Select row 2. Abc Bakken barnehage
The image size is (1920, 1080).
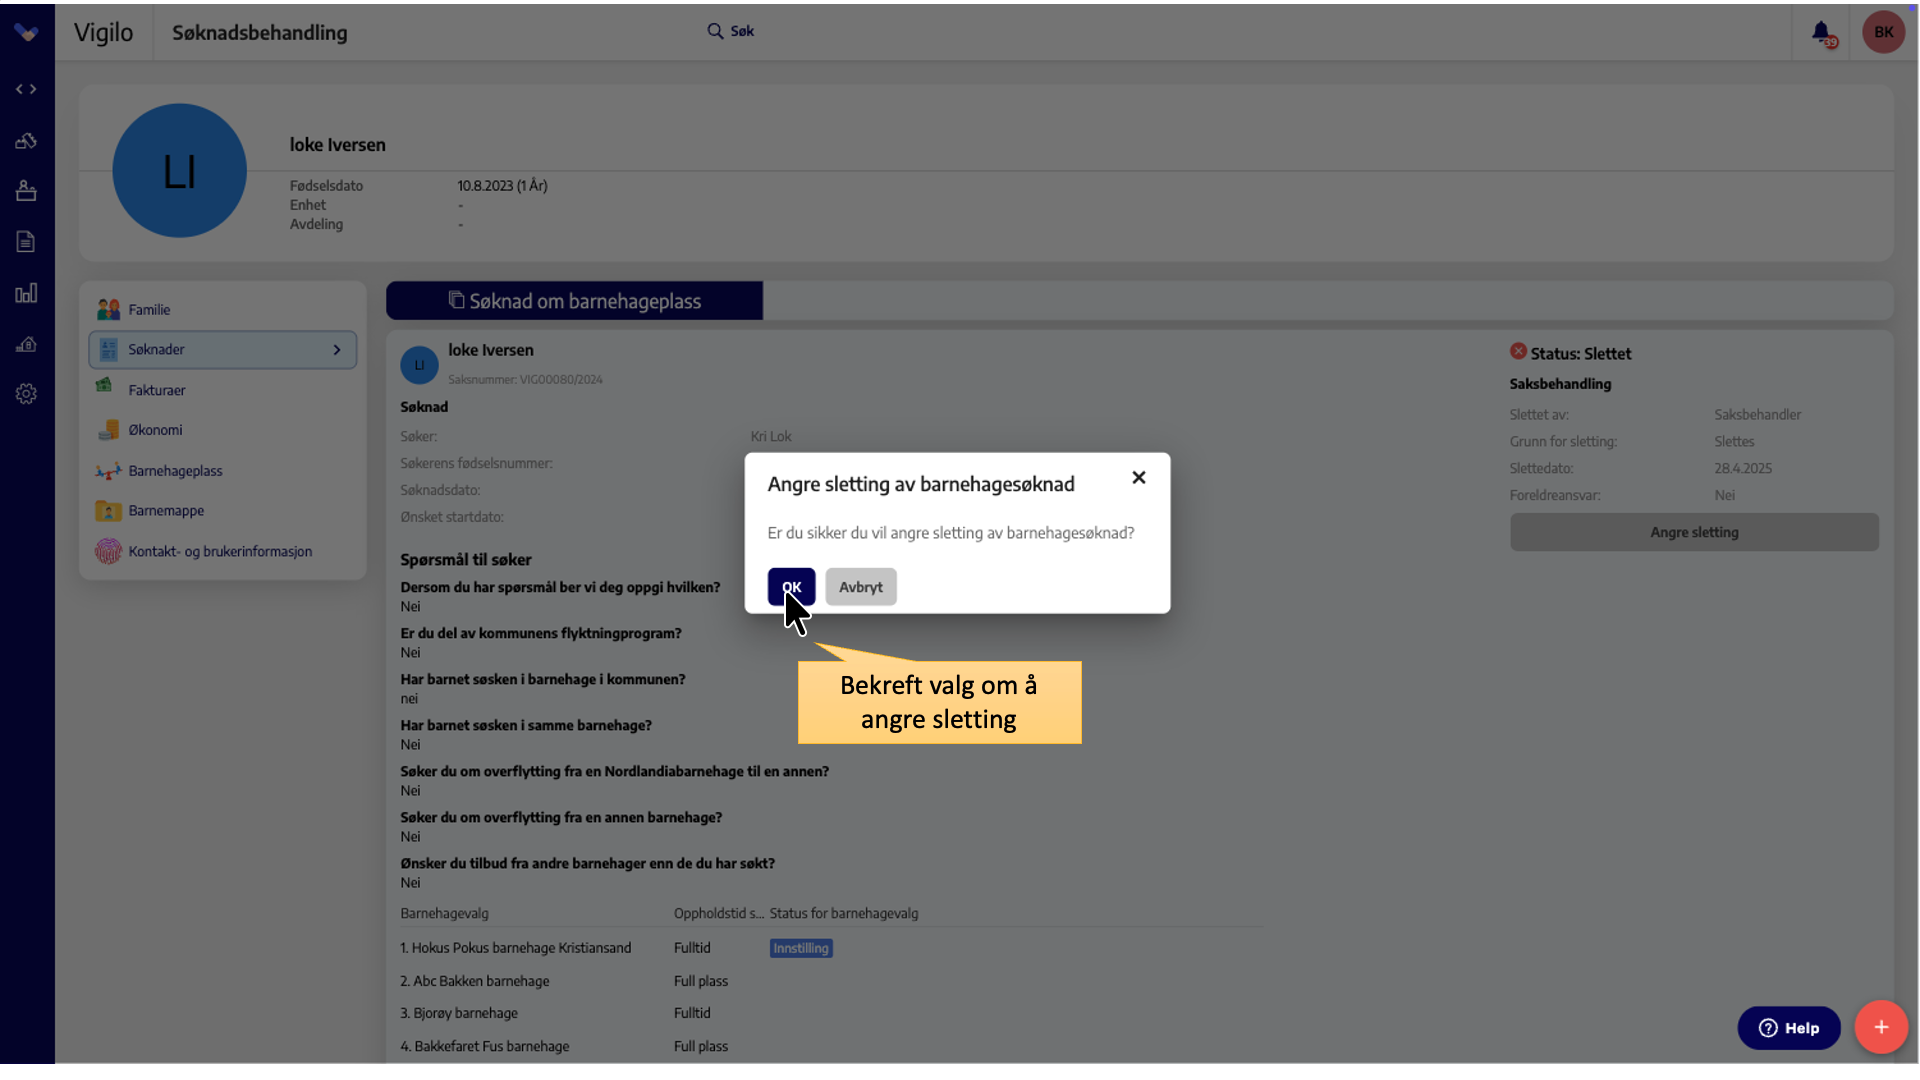point(475,981)
